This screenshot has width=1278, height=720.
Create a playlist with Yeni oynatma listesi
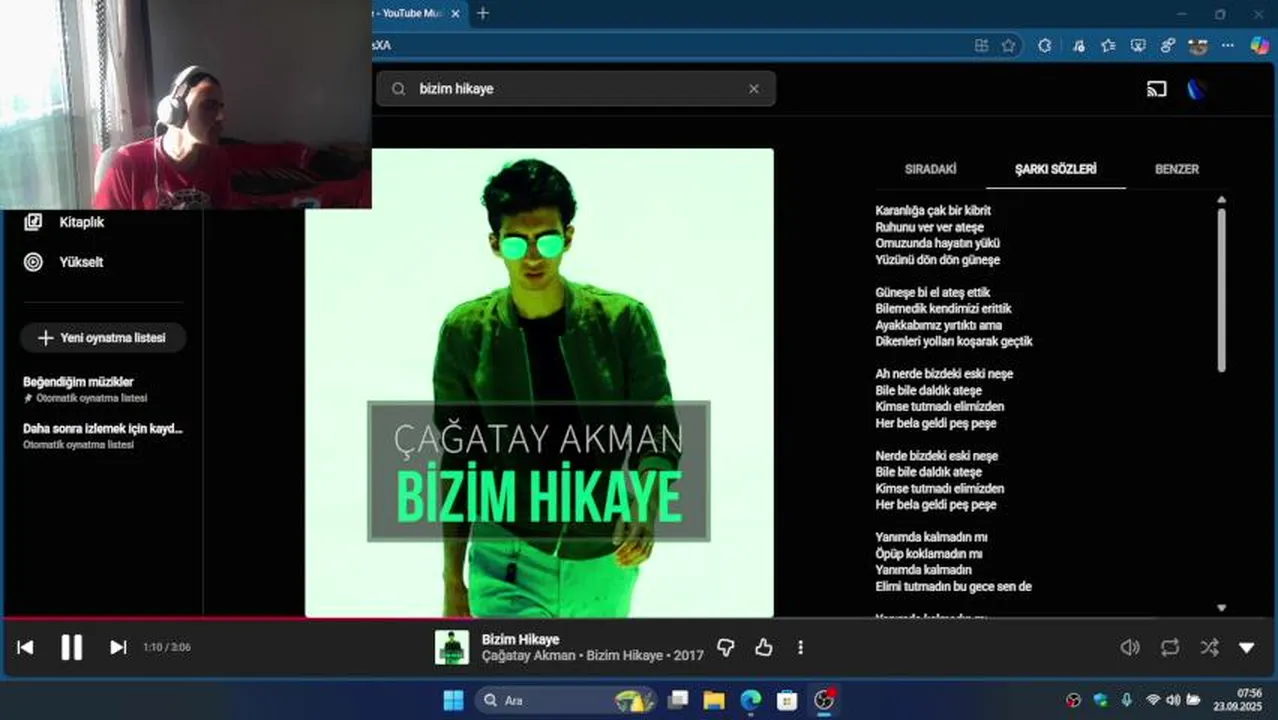point(103,338)
